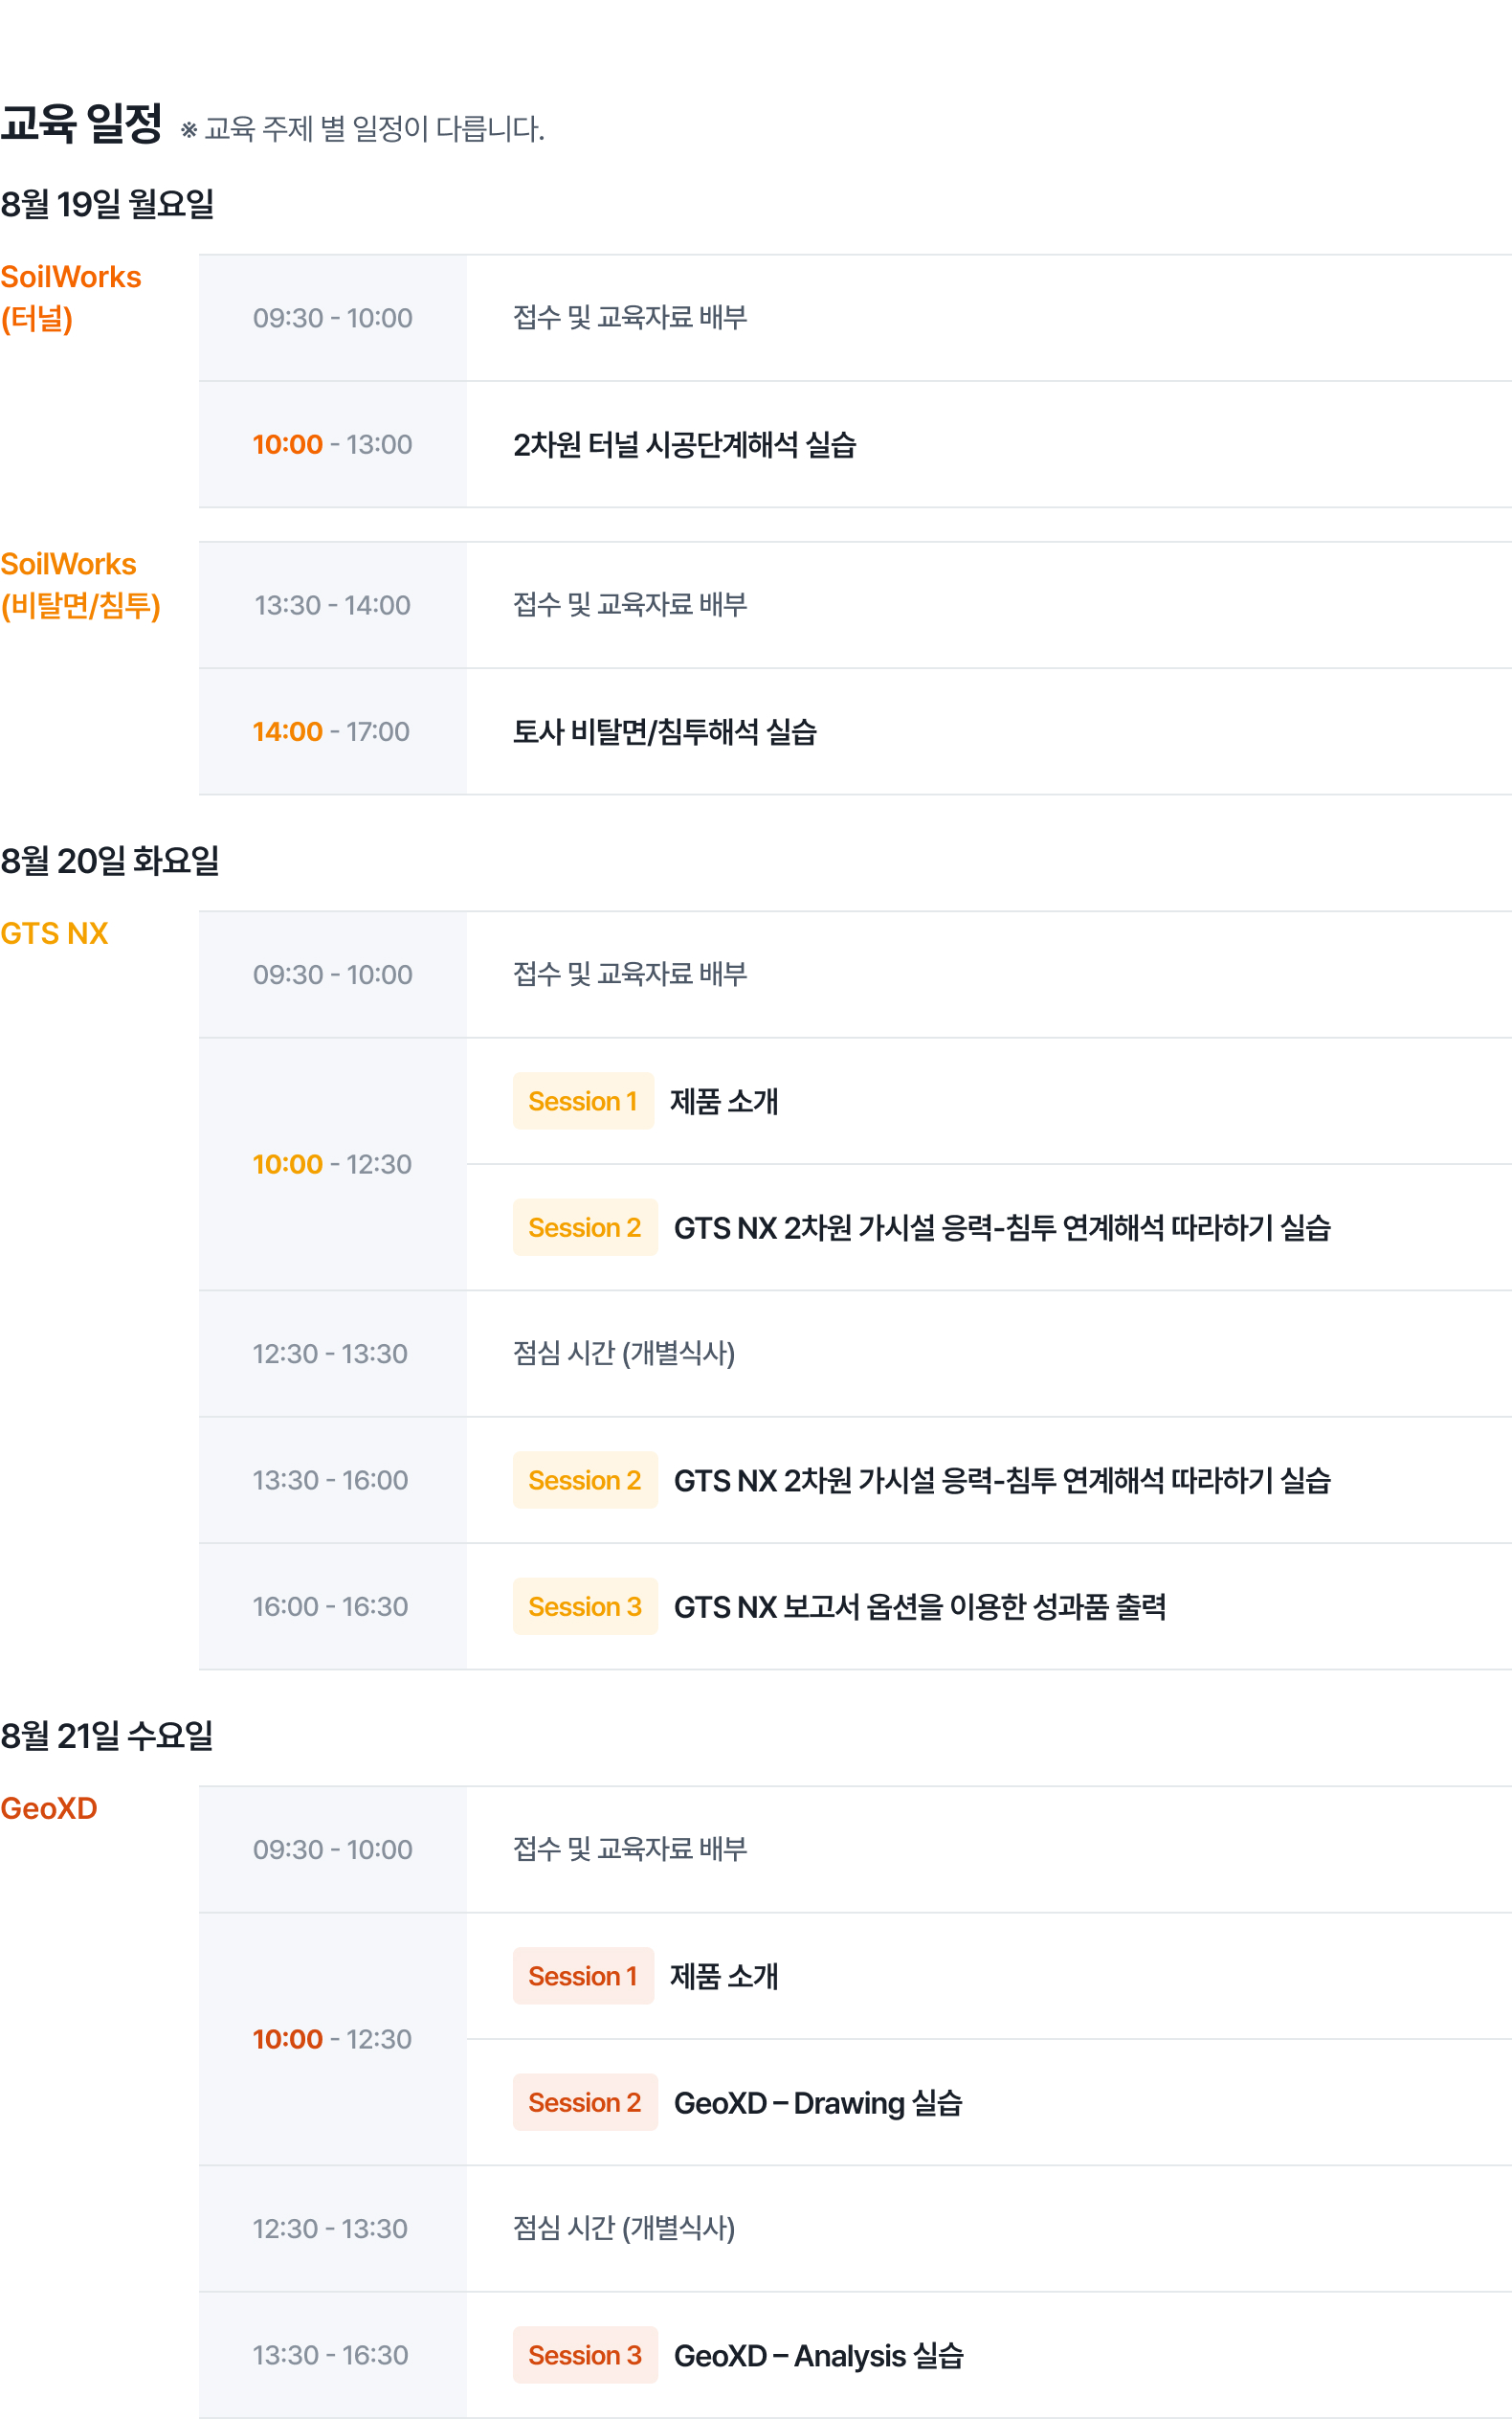Select the GeoXD – Drawing 실습 entry

pyautogui.click(x=818, y=2103)
